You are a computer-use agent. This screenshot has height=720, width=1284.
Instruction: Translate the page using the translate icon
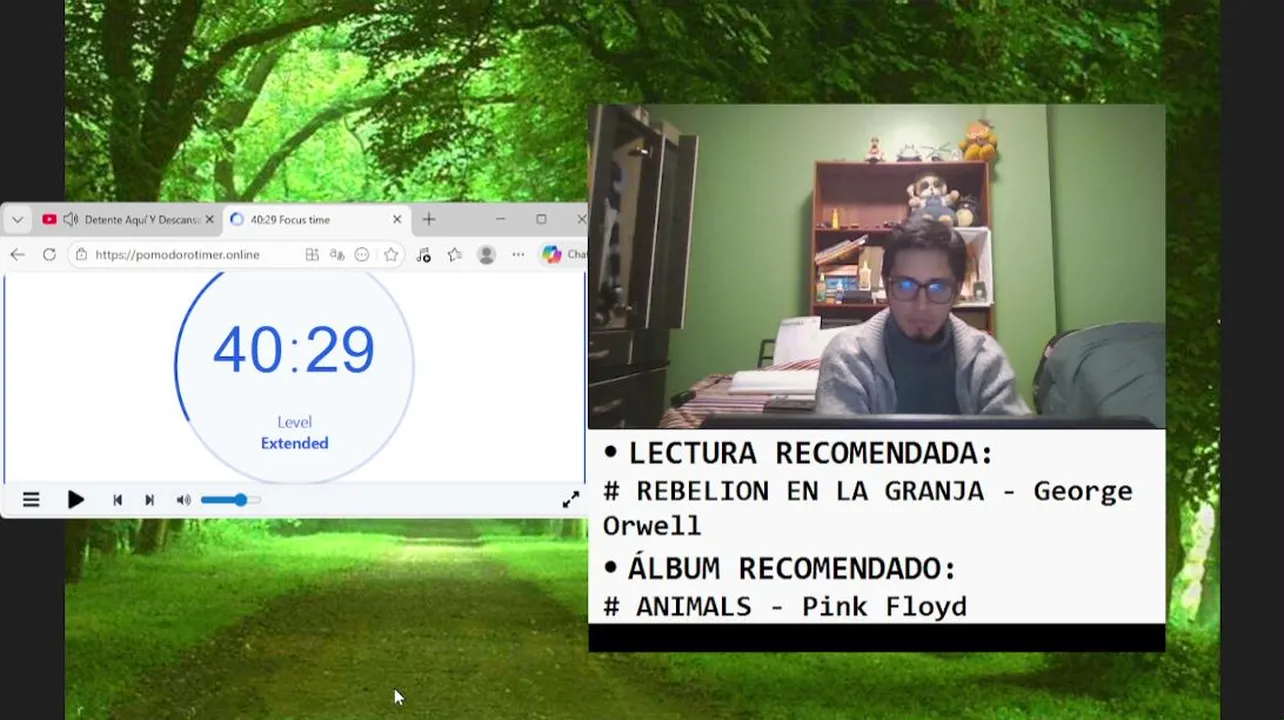click(337, 255)
